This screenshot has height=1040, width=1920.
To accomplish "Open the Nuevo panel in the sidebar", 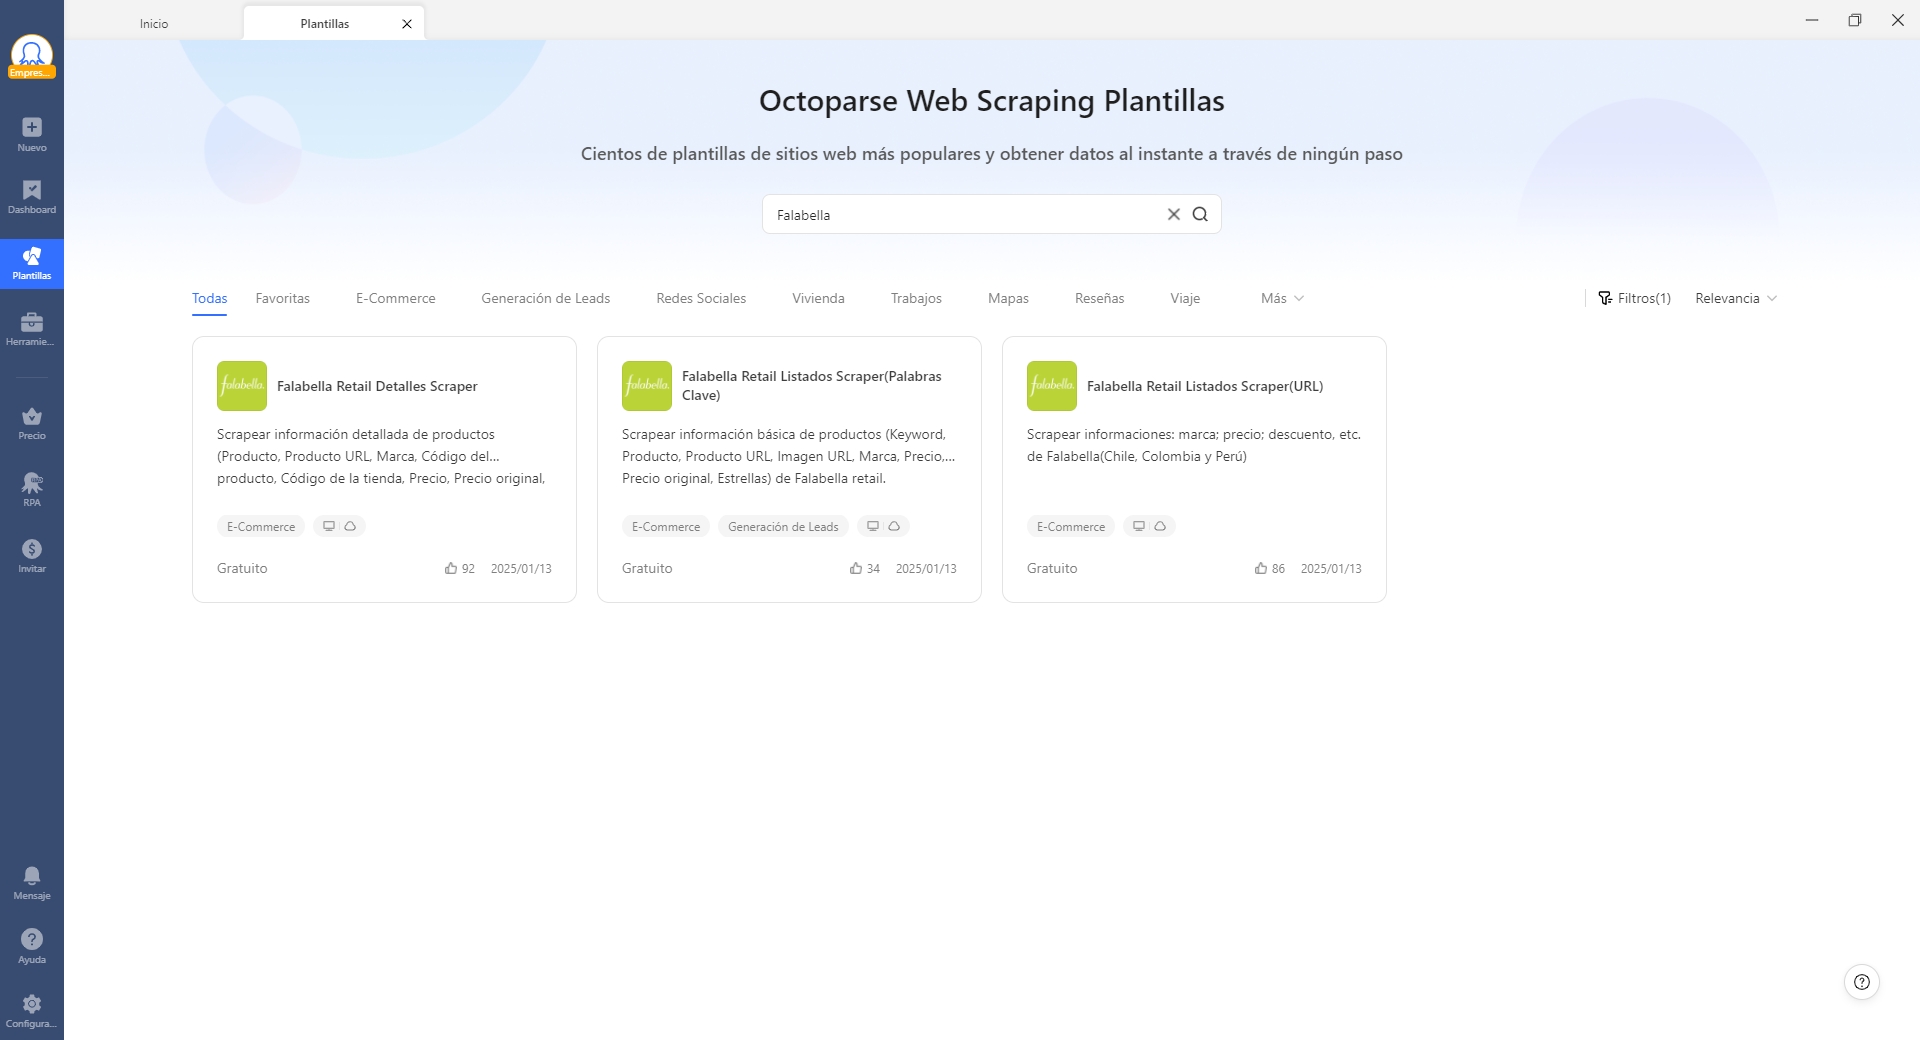I will (x=32, y=133).
